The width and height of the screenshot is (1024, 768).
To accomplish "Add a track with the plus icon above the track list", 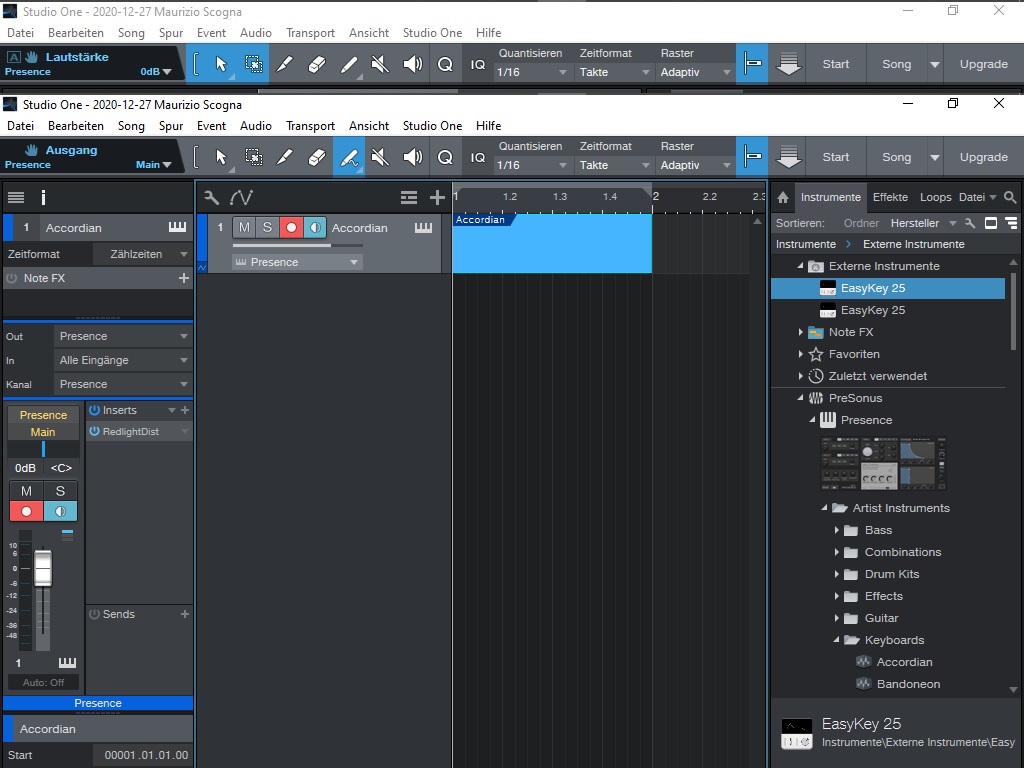I will pos(437,197).
